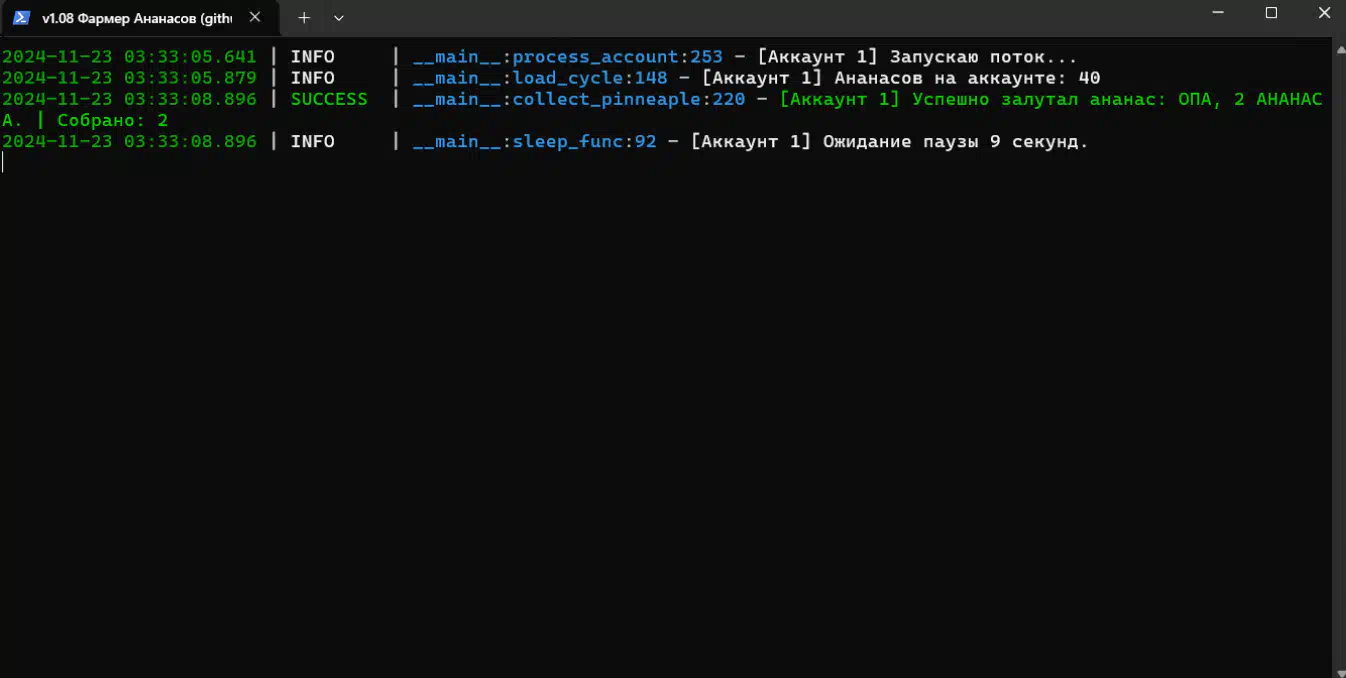Click the green Собрано: 2 text
1346x678 pixels.
(112, 120)
